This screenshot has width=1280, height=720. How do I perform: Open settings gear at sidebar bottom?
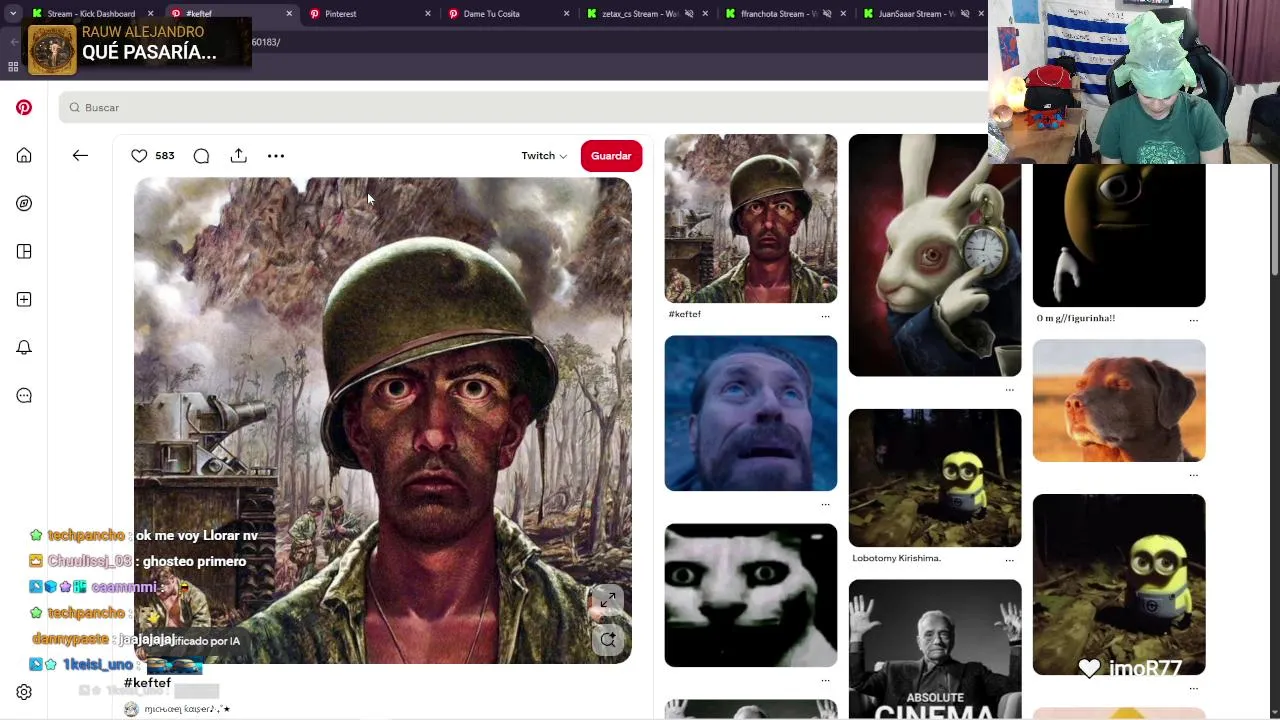[24, 692]
